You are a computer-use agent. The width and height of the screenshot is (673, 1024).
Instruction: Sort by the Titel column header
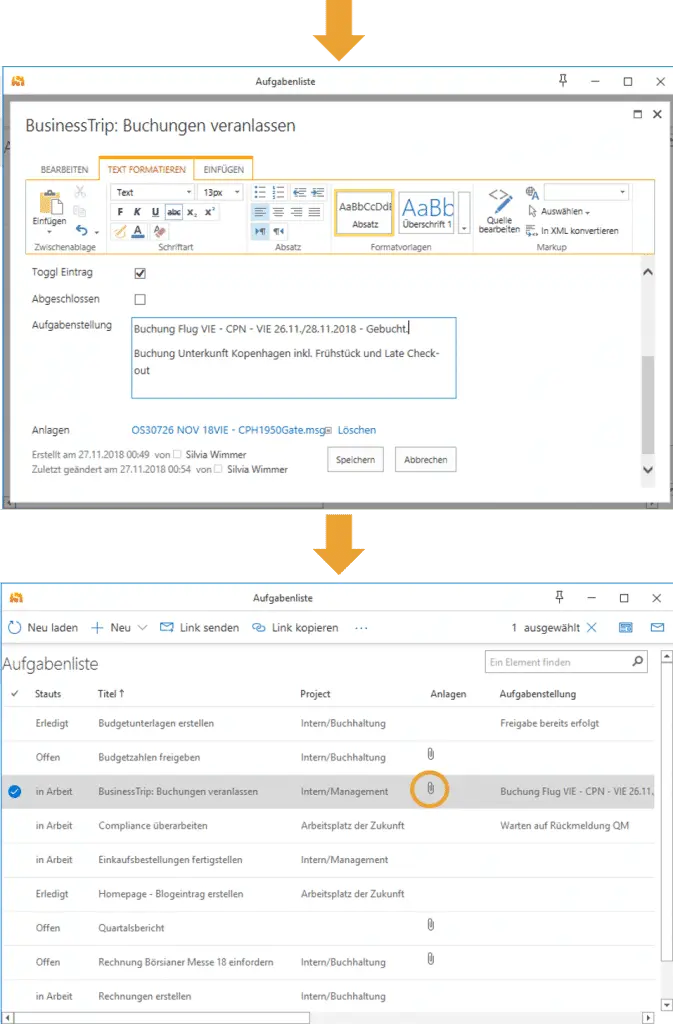click(111, 694)
